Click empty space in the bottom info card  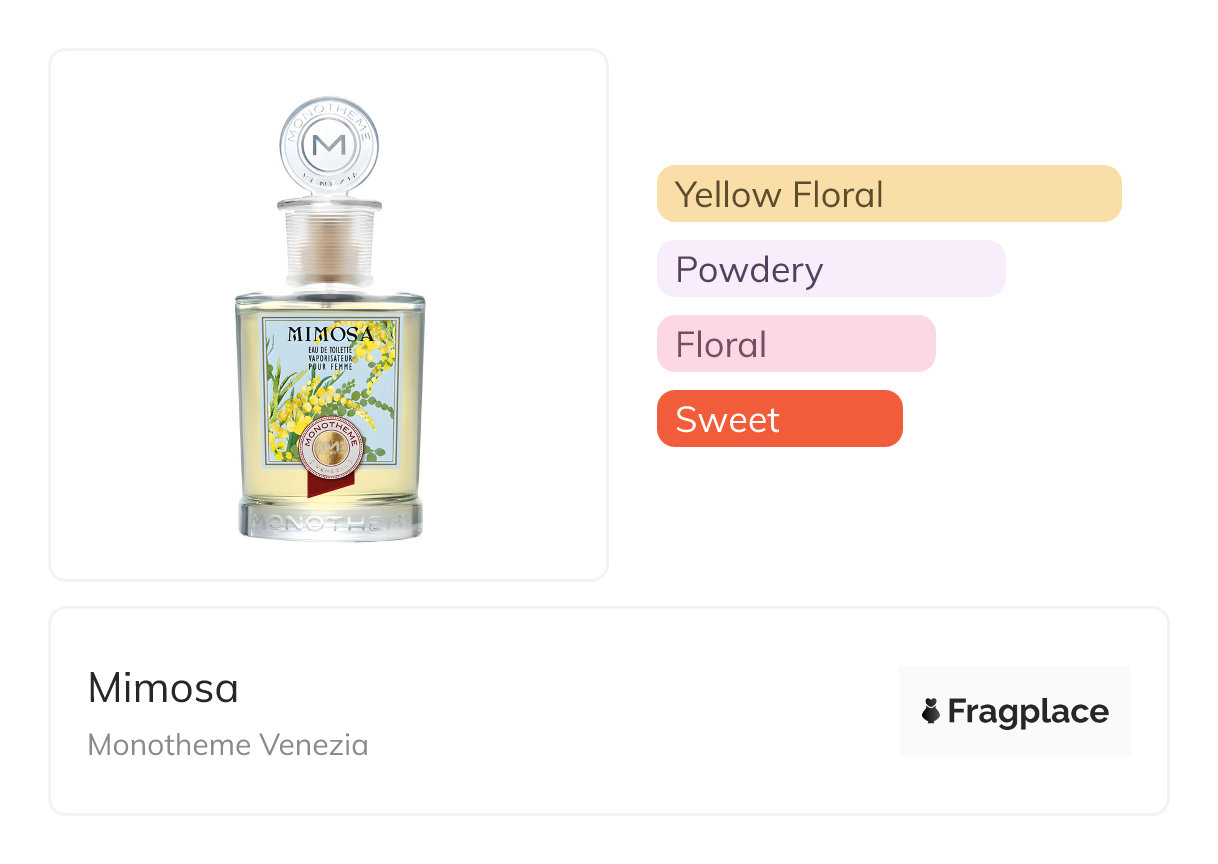click(x=600, y=712)
